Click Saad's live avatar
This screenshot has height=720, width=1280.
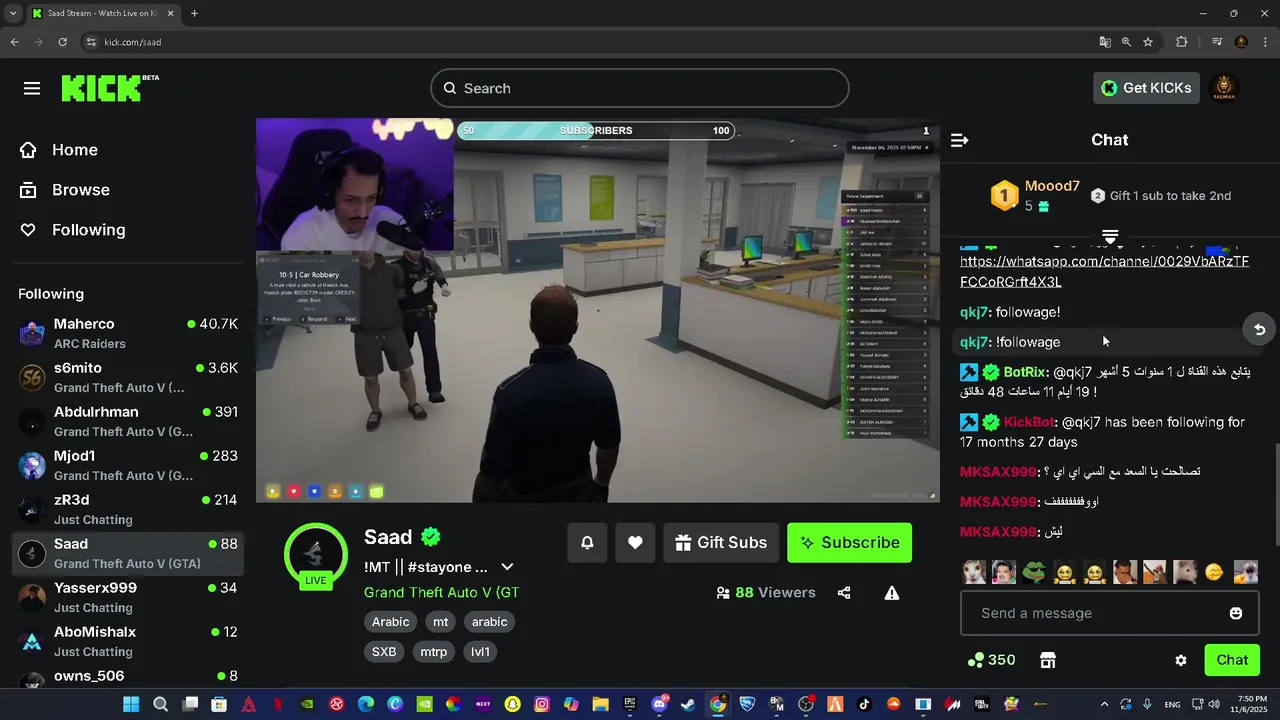click(x=316, y=554)
